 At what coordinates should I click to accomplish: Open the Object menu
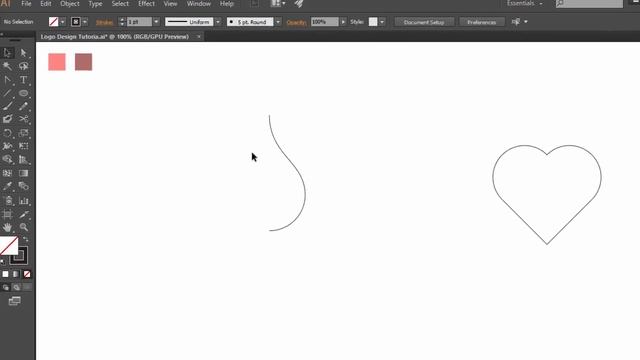(70, 4)
